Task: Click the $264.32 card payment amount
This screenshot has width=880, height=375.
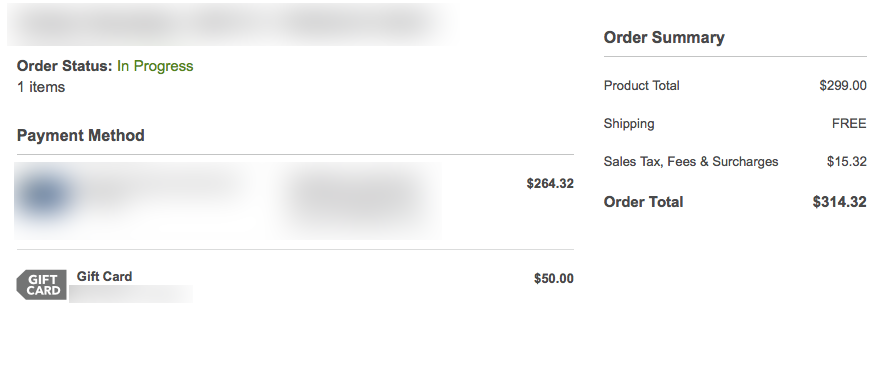Action: [550, 184]
